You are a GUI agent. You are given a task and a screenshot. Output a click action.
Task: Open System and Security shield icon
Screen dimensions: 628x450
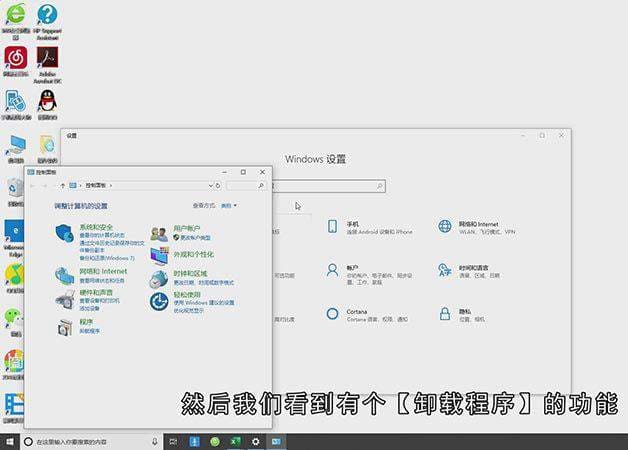pos(64,233)
